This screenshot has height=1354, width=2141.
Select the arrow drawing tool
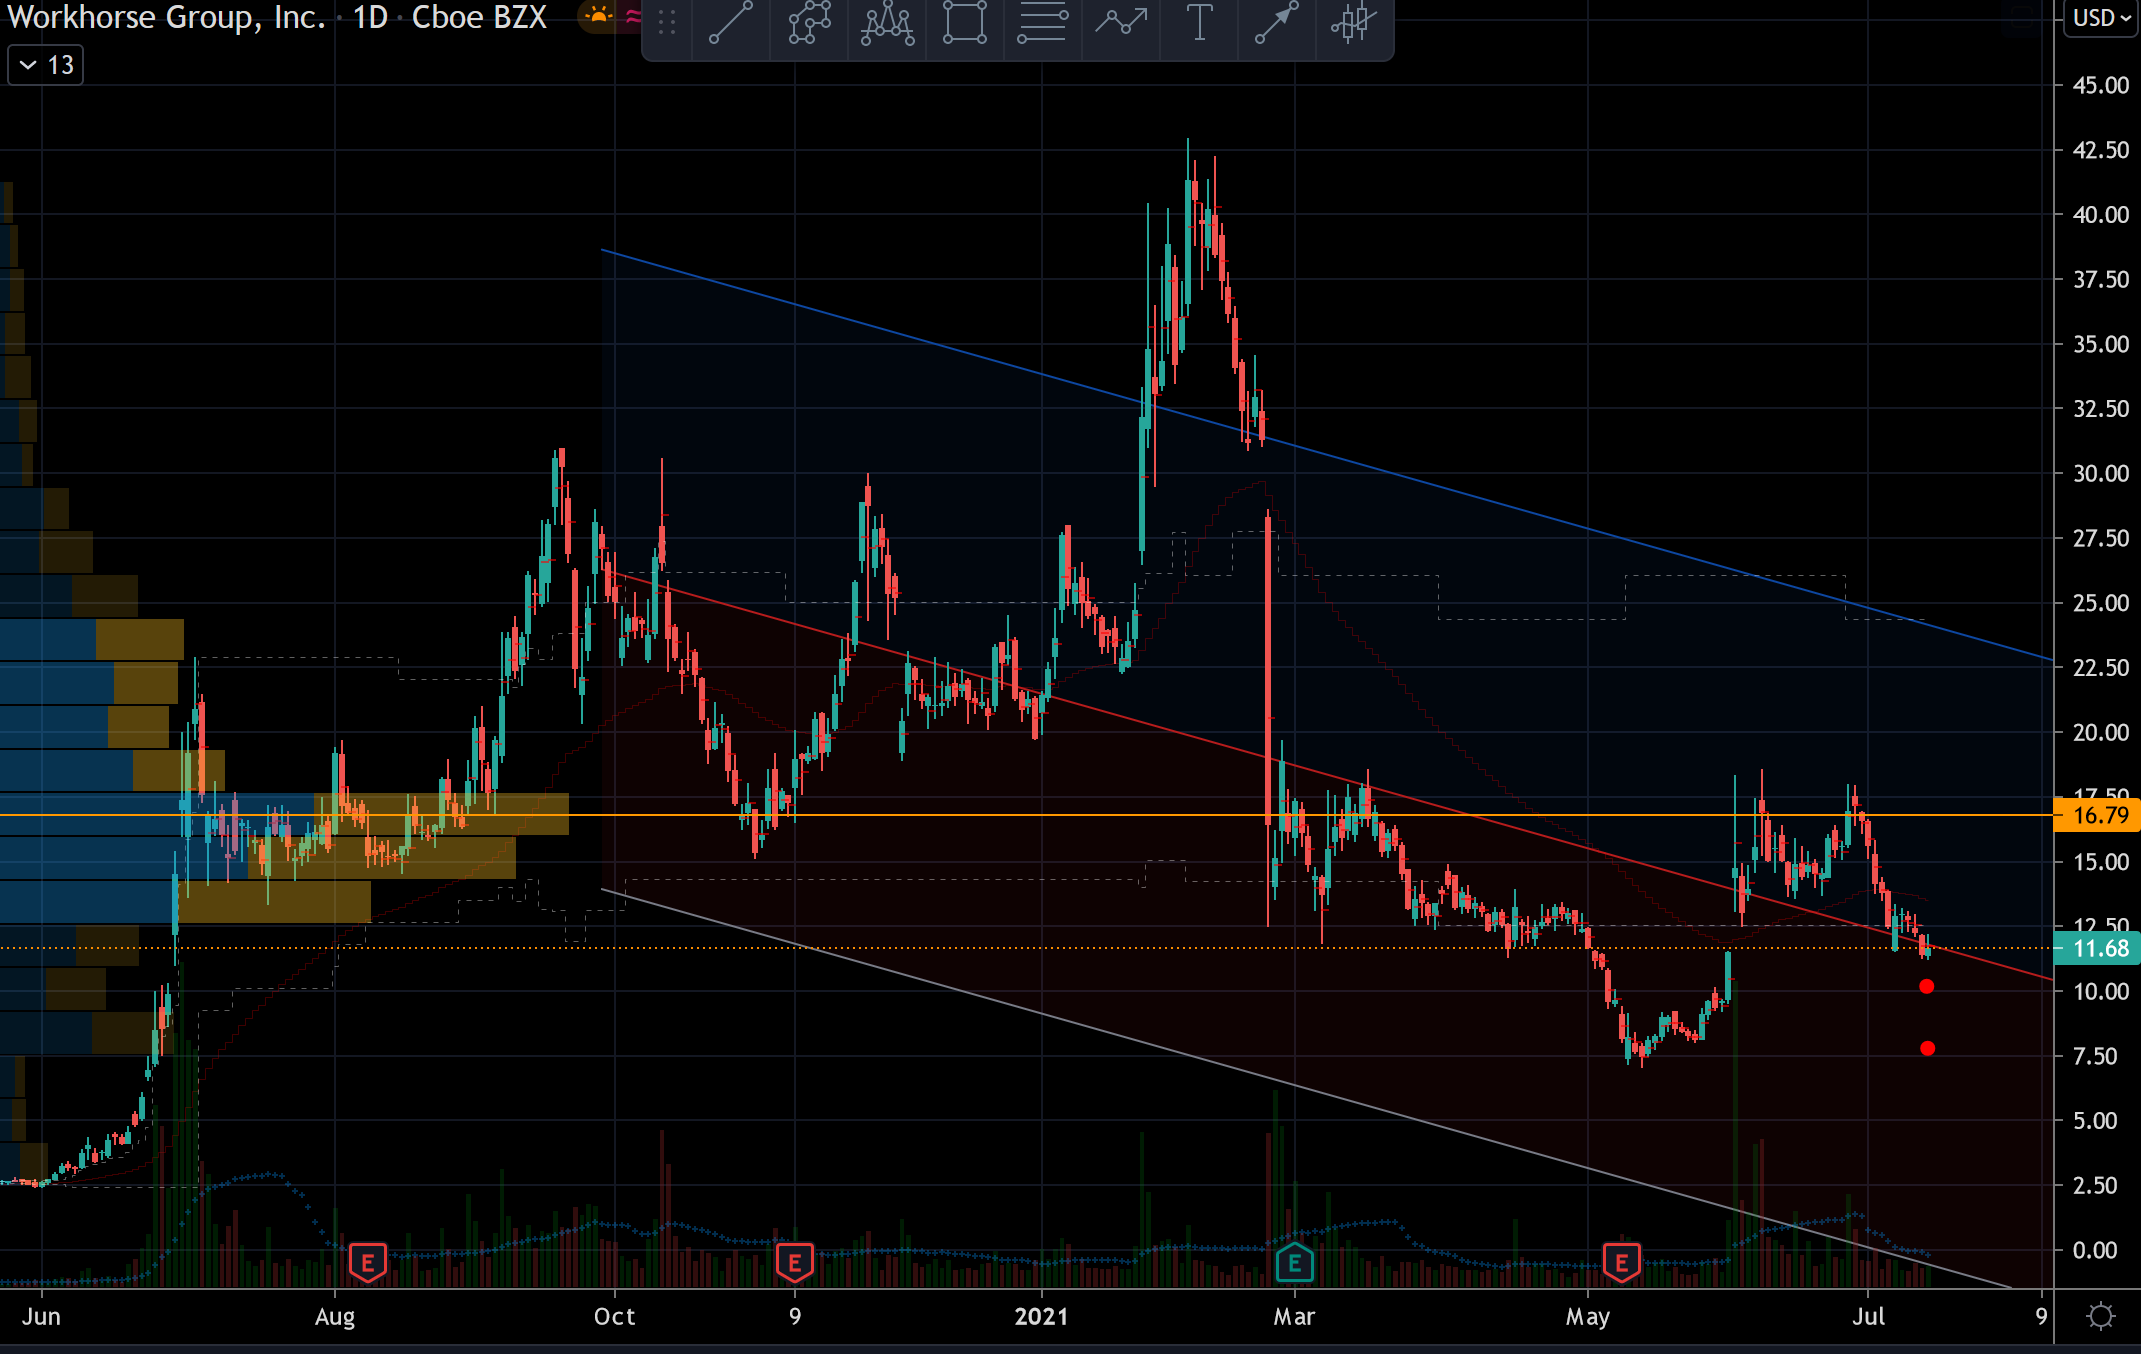1276,22
